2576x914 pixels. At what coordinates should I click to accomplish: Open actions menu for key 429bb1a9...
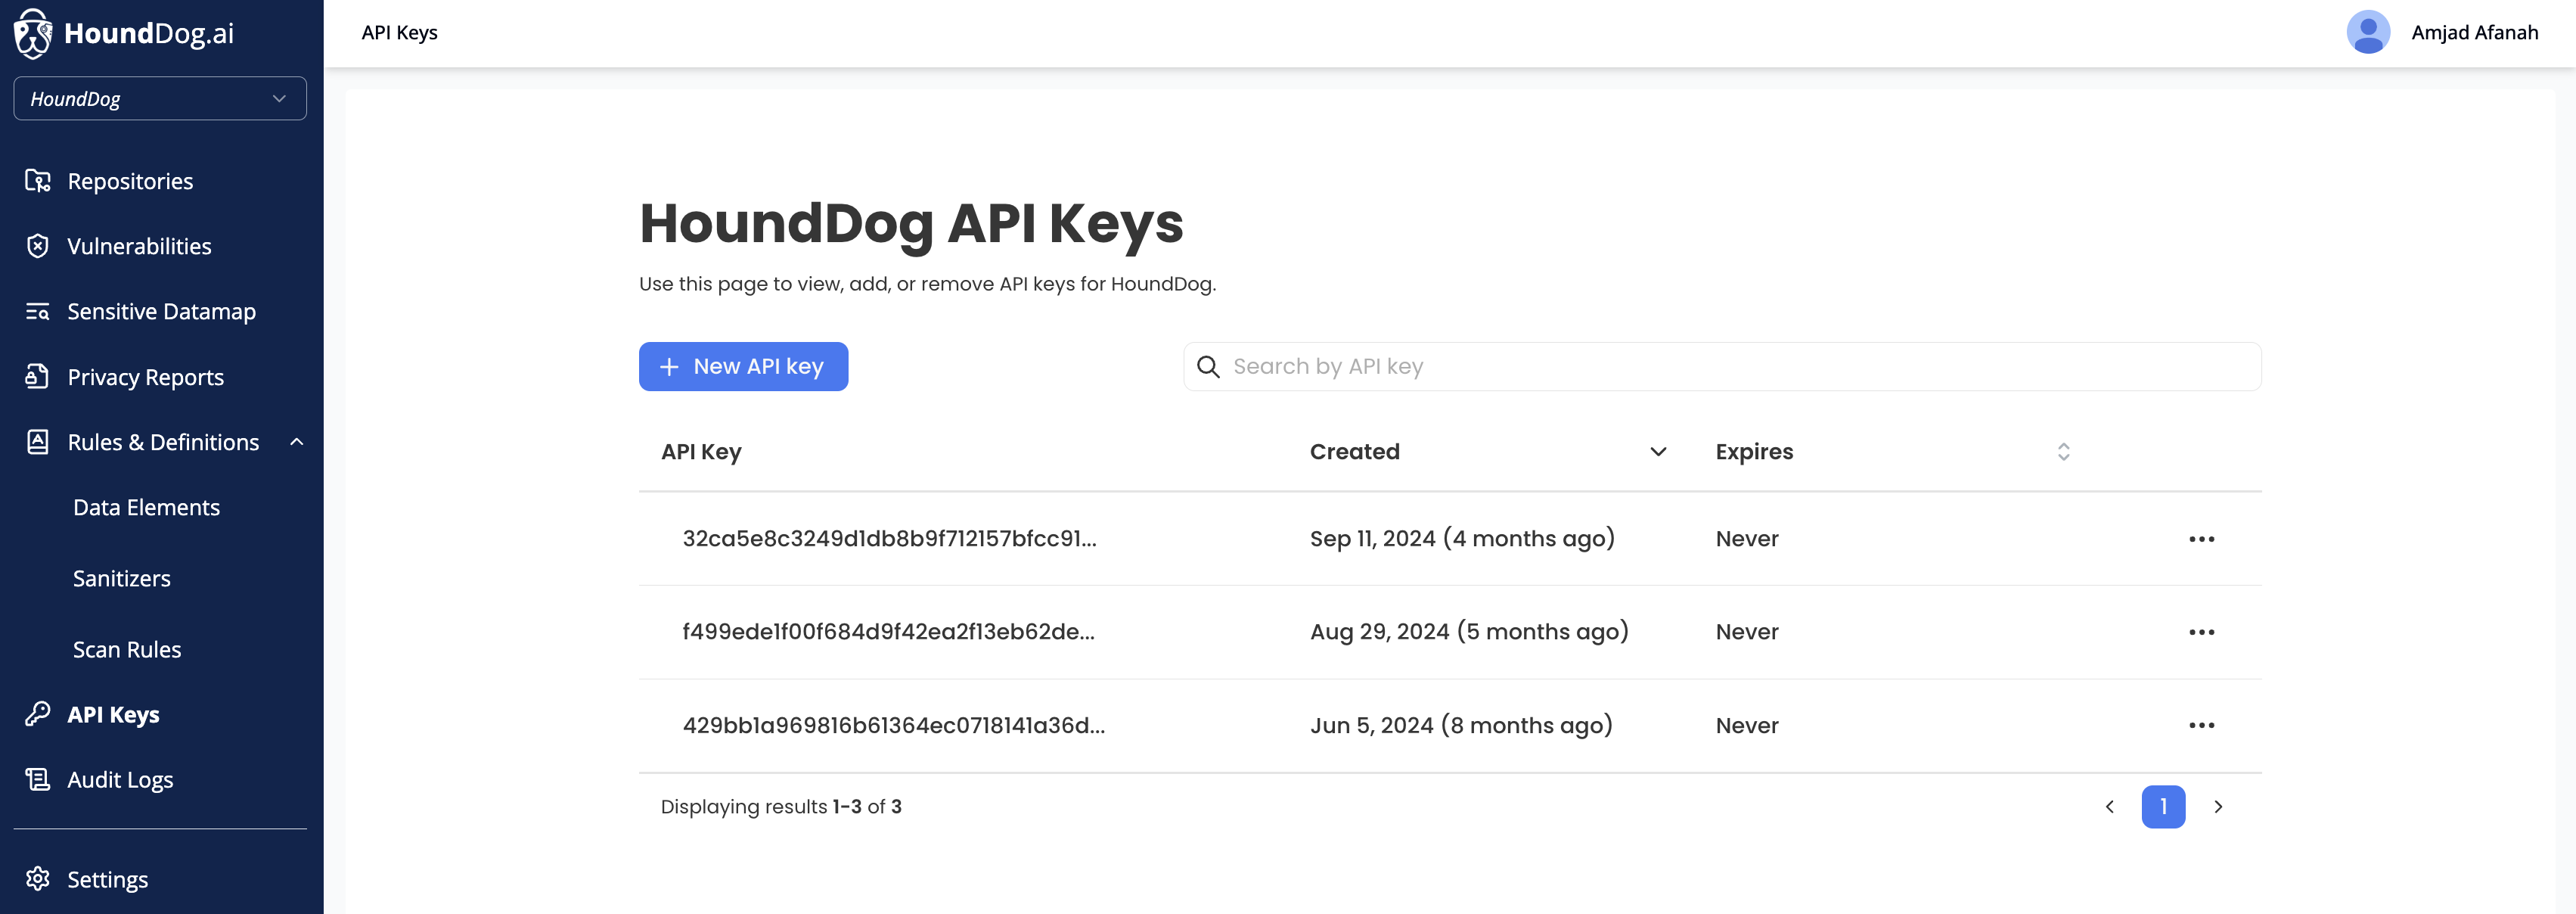(2201, 725)
